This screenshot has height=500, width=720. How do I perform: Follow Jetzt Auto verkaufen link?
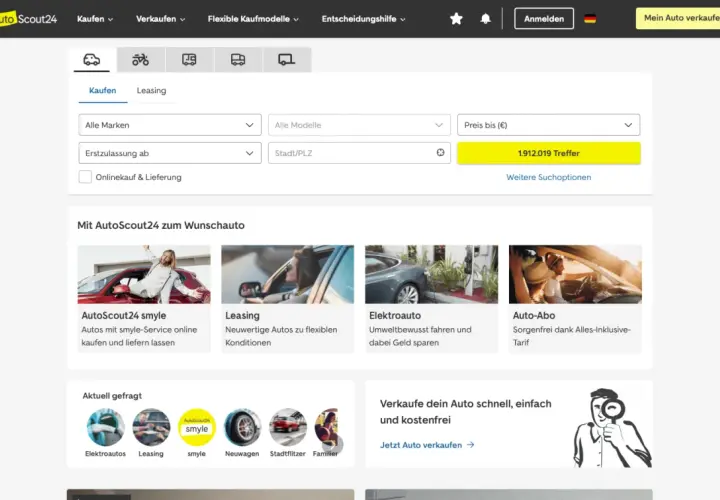pos(421,445)
